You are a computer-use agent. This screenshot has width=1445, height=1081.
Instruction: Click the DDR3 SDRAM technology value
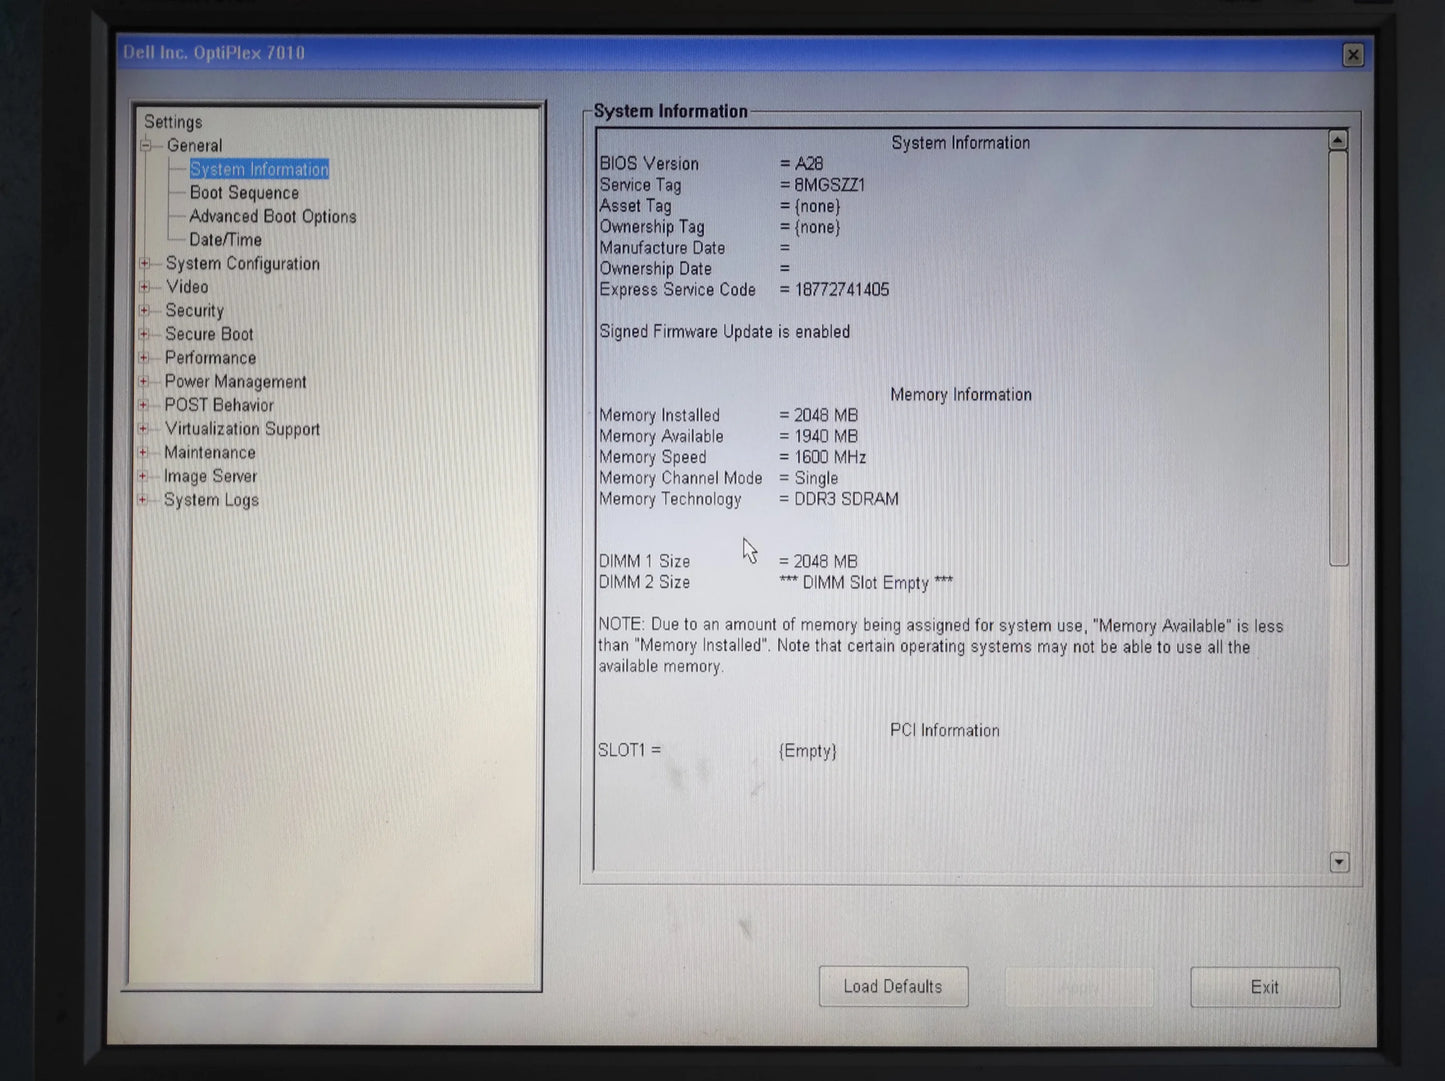pyautogui.click(x=846, y=499)
